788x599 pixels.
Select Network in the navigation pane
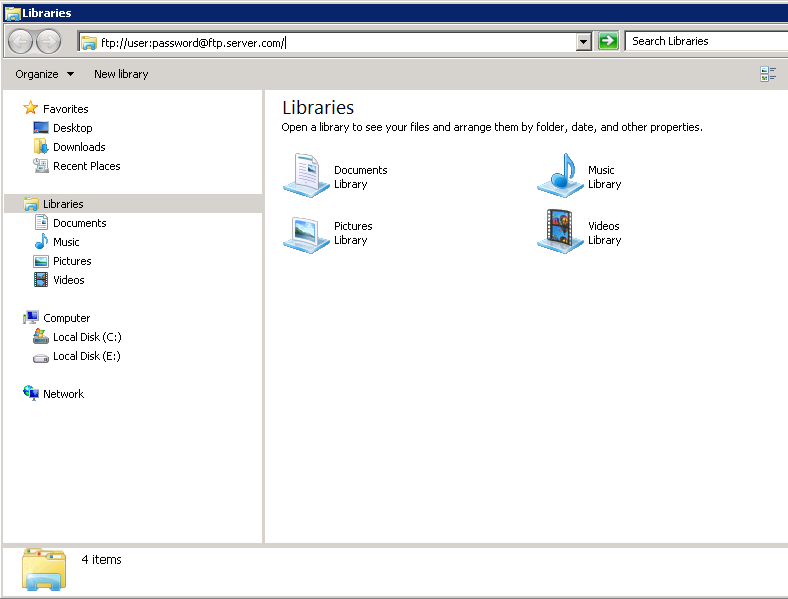63,394
